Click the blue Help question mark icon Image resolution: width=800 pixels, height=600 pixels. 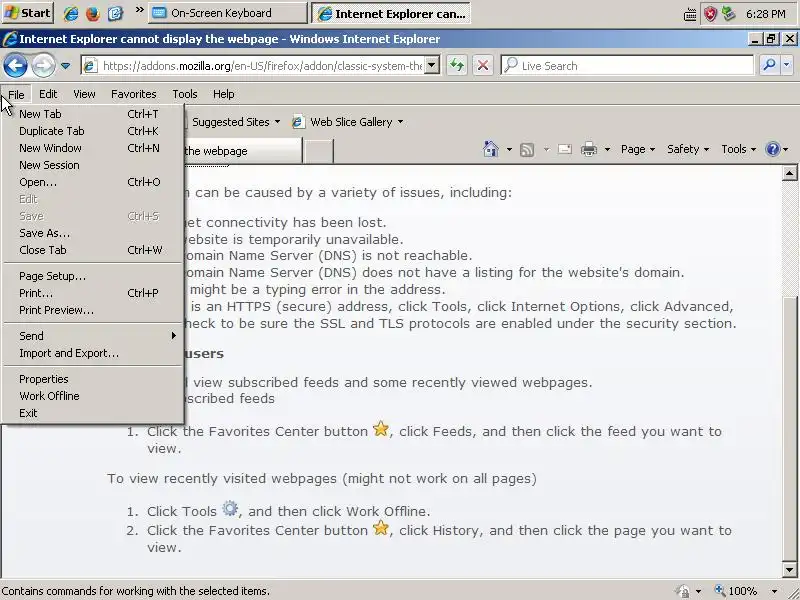pyautogui.click(x=772, y=149)
